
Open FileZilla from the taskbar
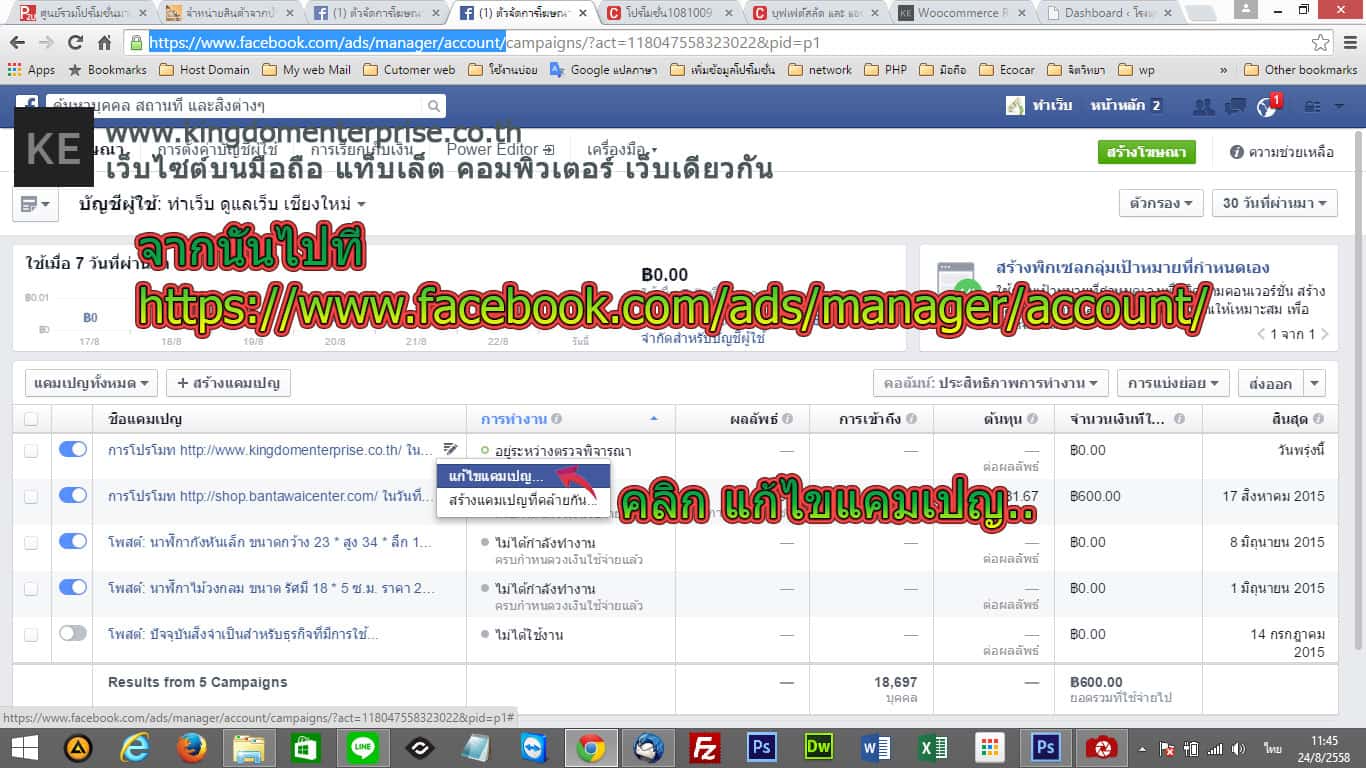tap(707, 747)
